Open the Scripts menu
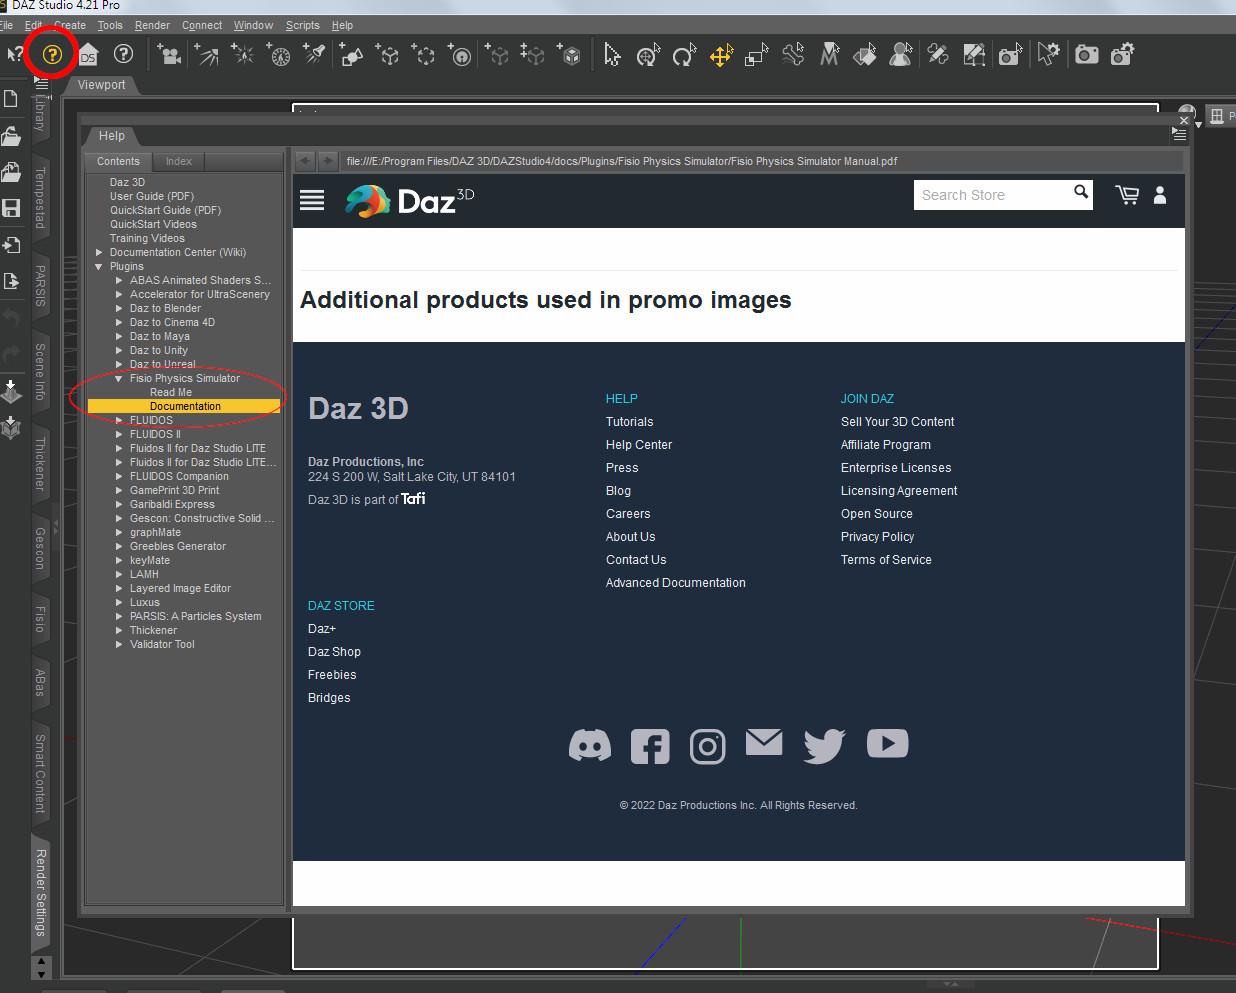 click(302, 25)
